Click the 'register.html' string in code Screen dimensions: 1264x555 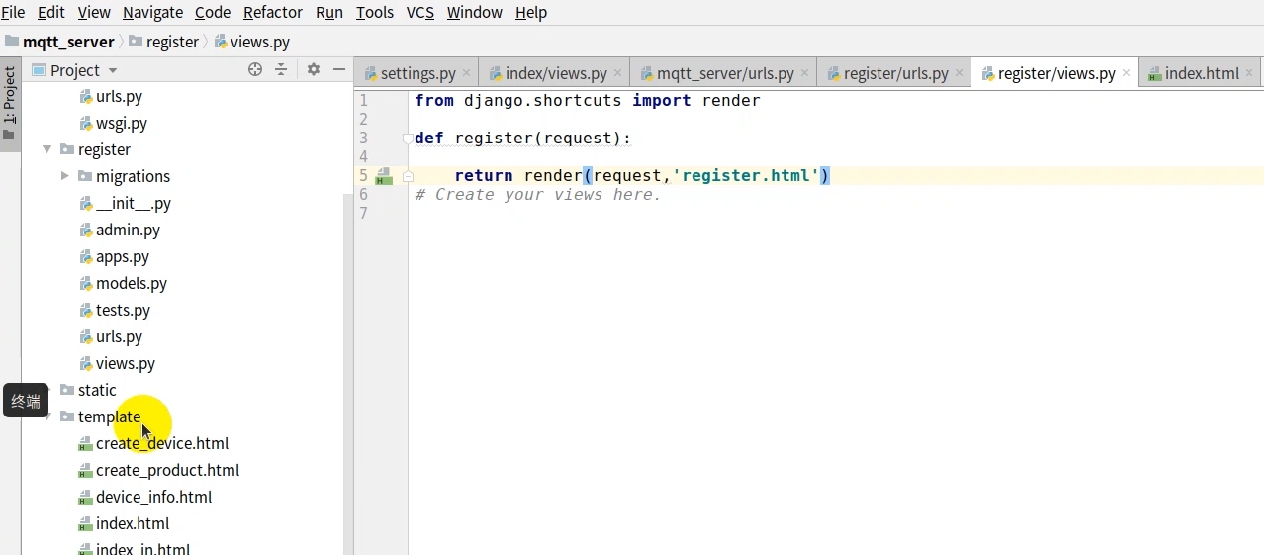pos(746,176)
